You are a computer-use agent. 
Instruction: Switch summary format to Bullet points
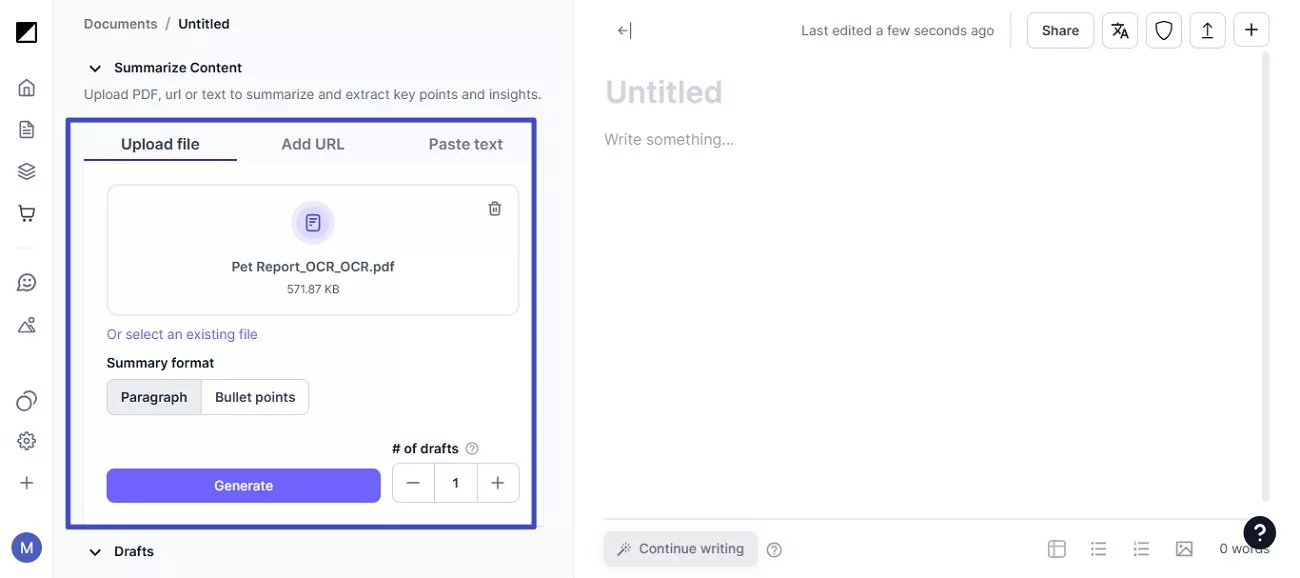point(255,396)
